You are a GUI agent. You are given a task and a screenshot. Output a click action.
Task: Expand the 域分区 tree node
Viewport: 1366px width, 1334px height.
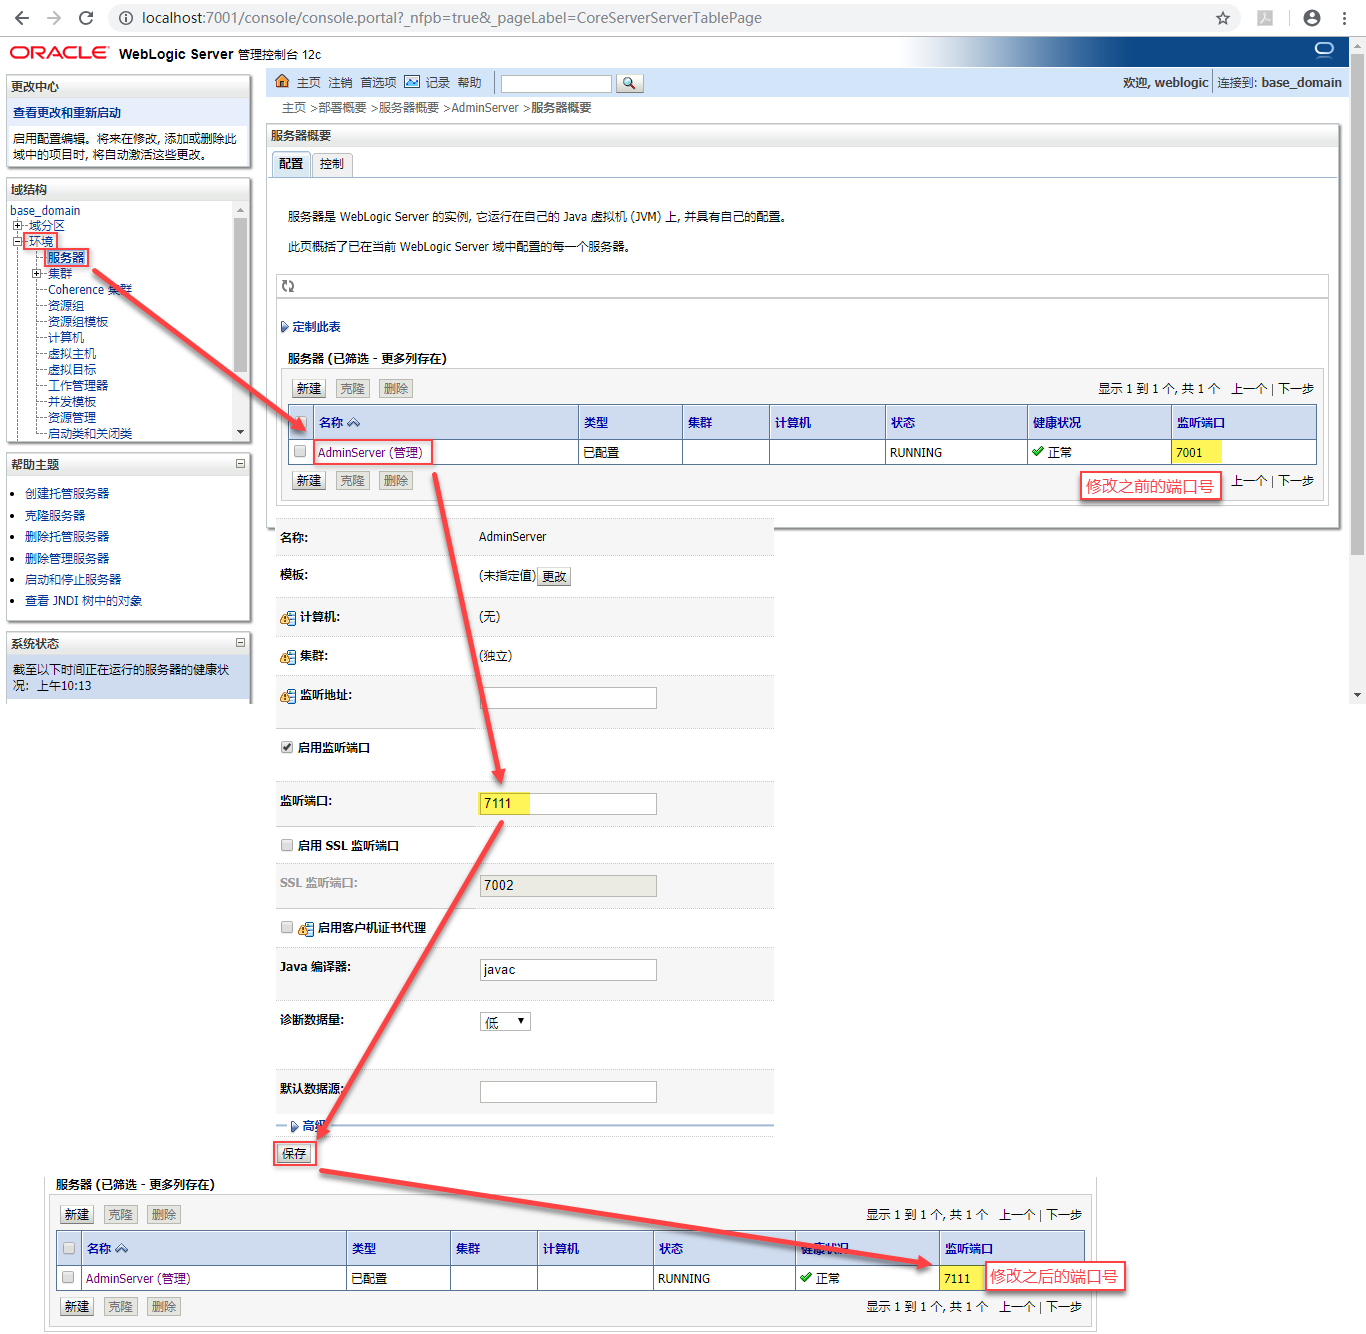pyautogui.click(x=17, y=226)
